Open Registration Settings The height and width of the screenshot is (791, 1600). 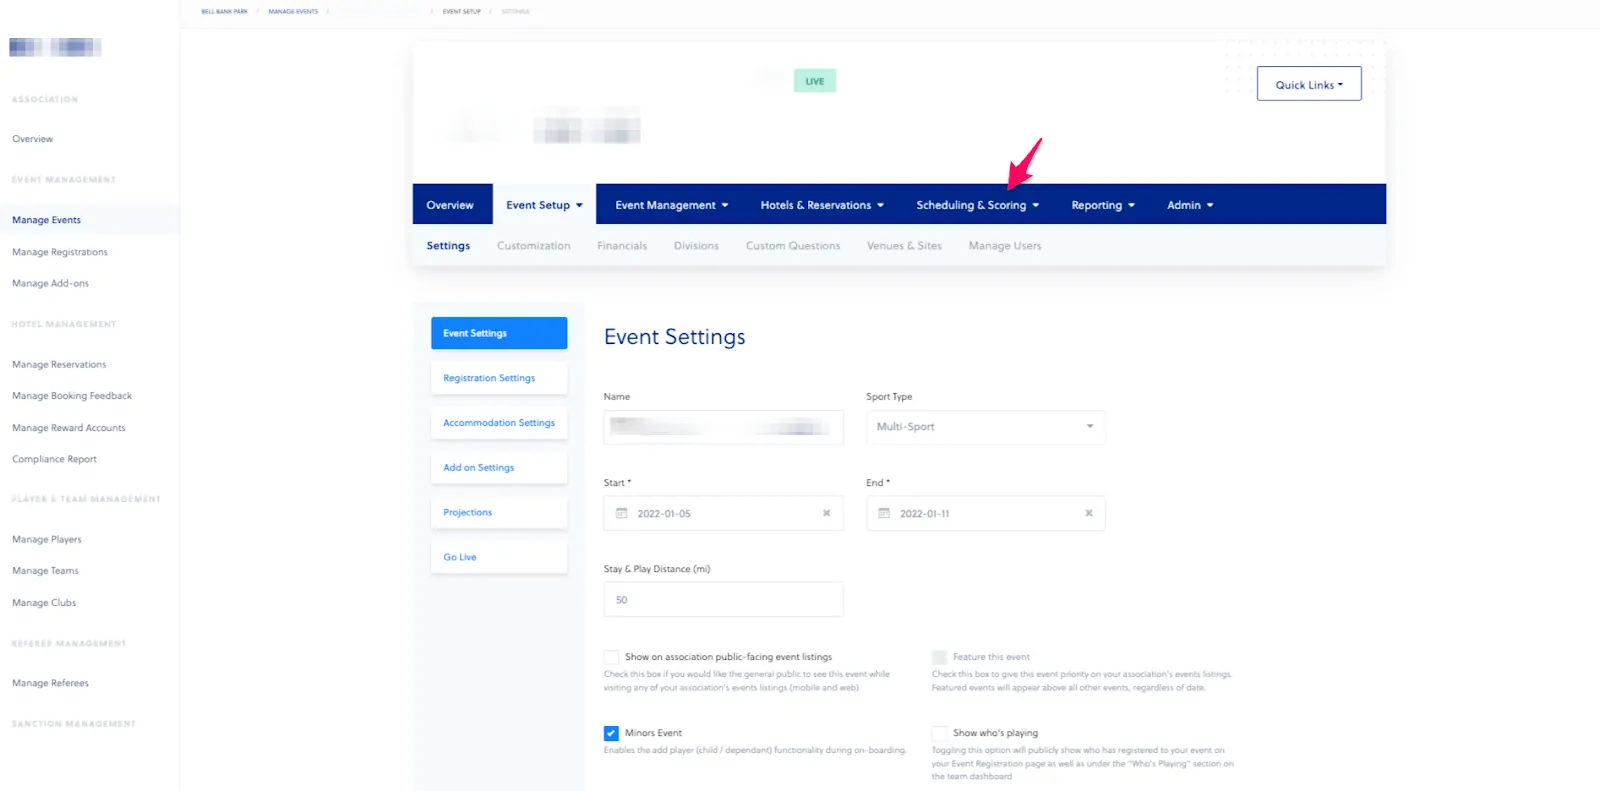[x=499, y=378]
